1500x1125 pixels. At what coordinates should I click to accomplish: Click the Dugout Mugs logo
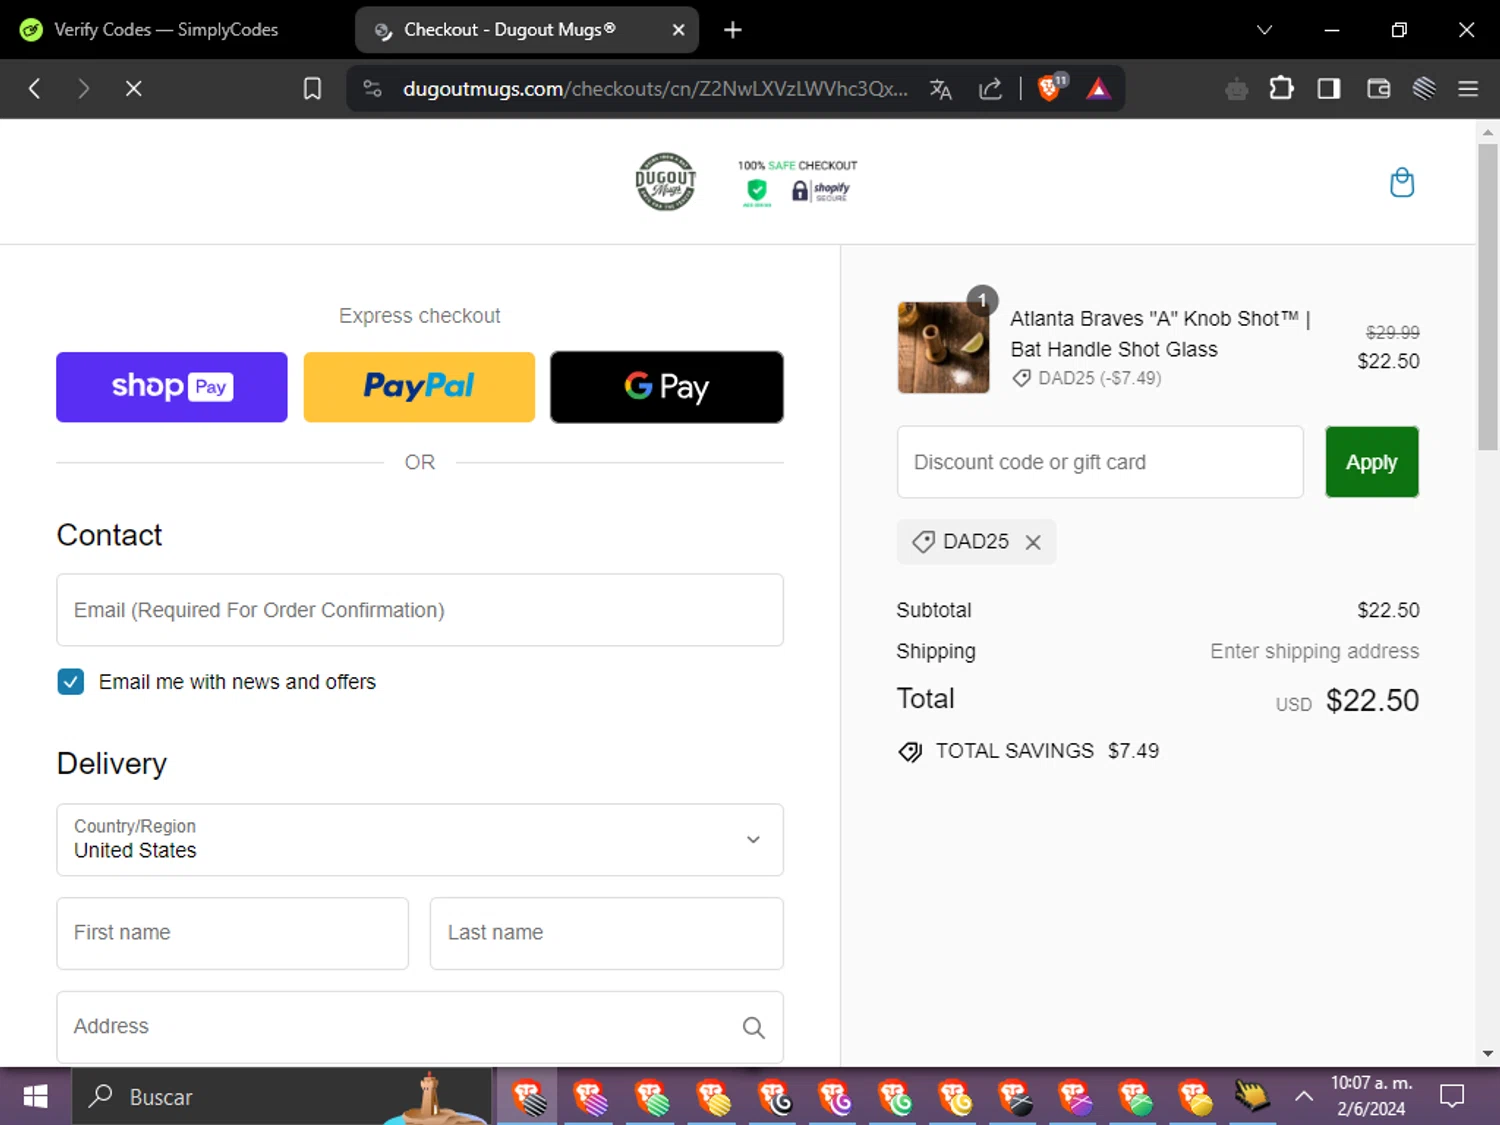tap(666, 182)
